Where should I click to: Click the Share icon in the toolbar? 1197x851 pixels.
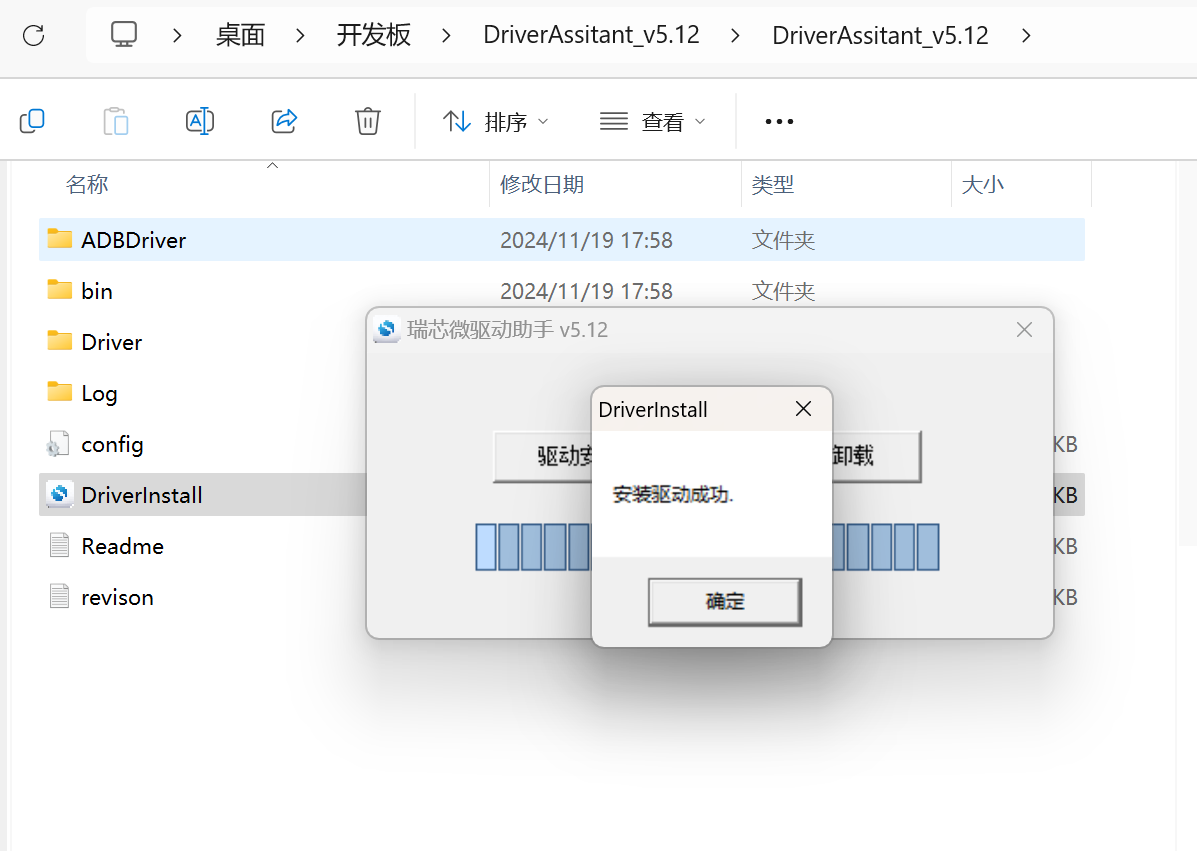pyautogui.click(x=283, y=120)
